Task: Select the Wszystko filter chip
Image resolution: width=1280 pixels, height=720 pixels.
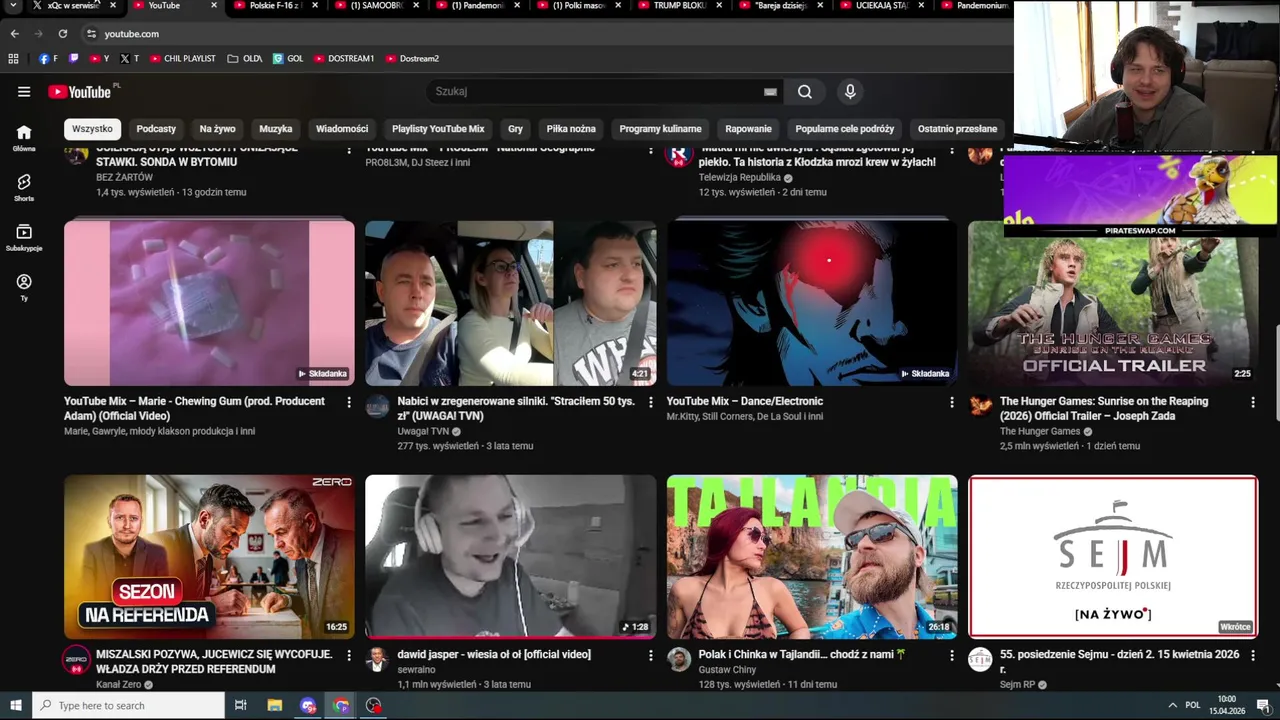Action: pos(92,128)
